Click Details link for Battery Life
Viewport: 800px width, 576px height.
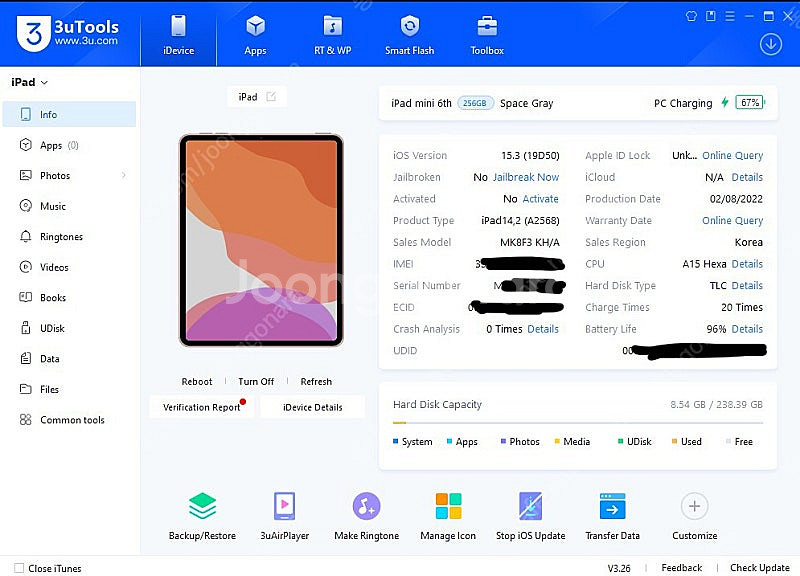coord(747,329)
